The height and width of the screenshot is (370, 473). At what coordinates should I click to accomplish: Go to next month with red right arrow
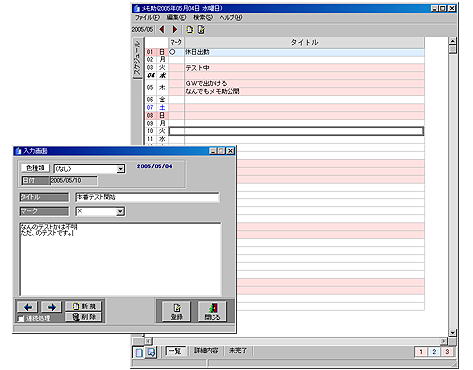(x=174, y=30)
